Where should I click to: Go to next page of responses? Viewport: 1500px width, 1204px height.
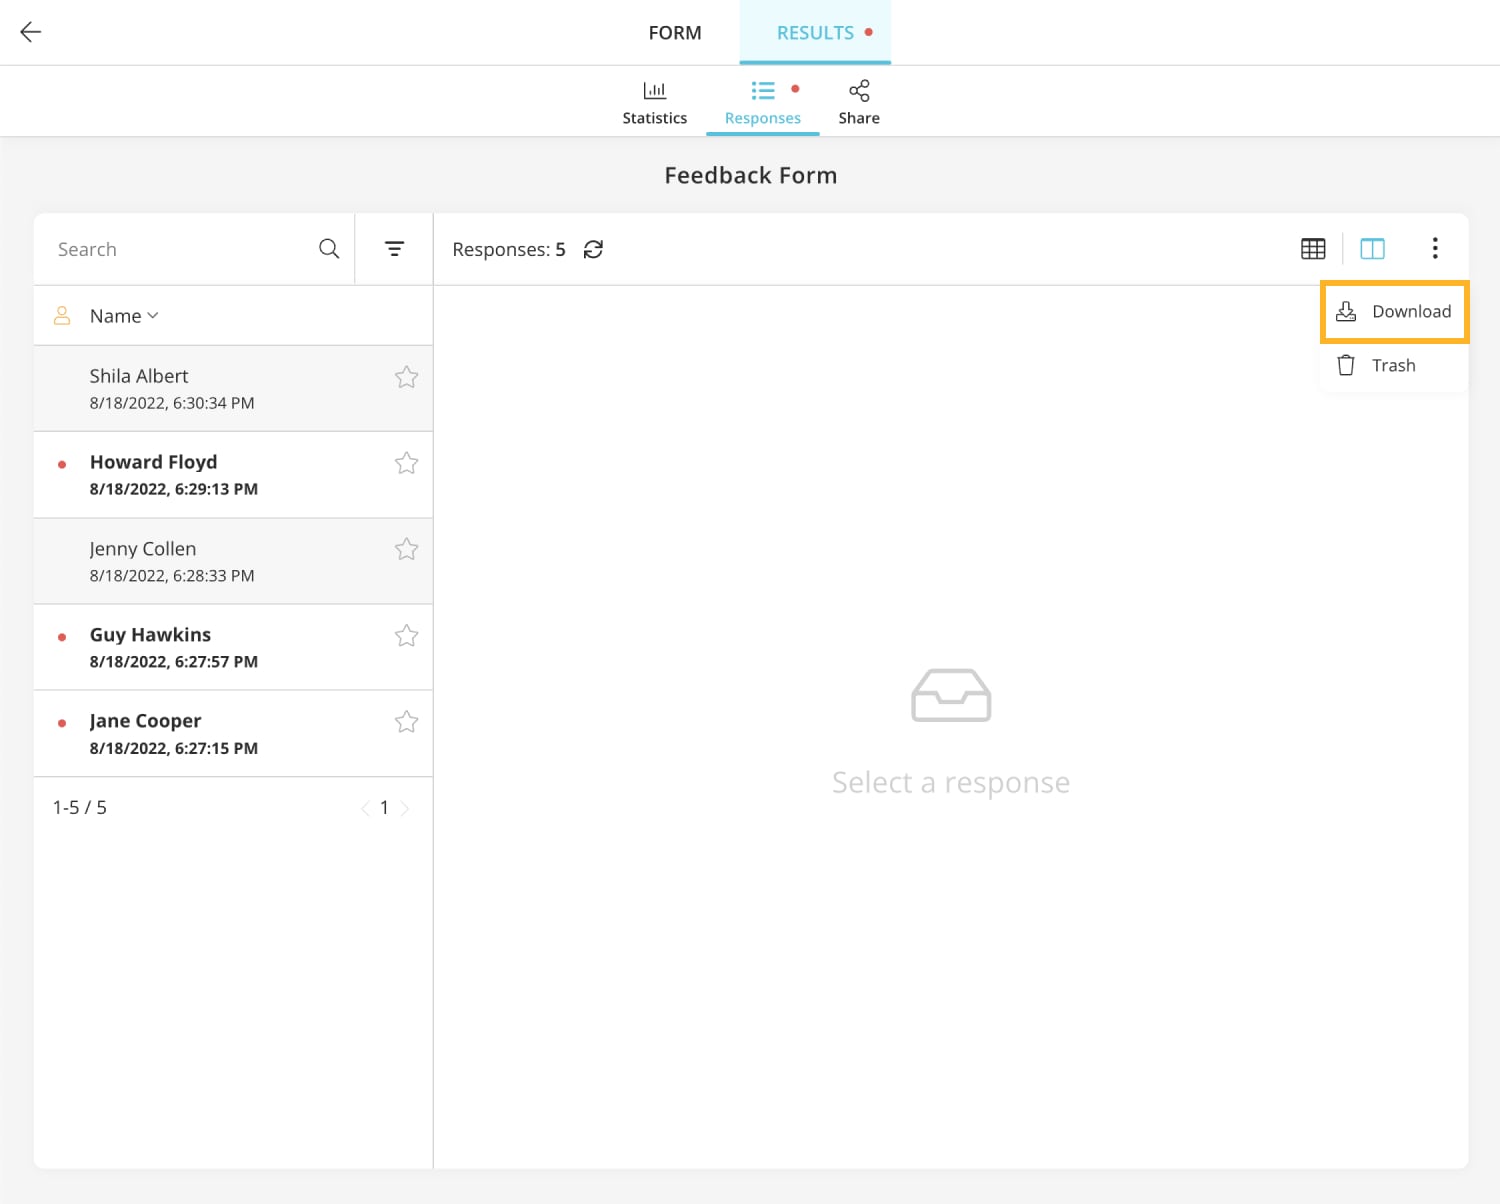(x=405, y=807)
